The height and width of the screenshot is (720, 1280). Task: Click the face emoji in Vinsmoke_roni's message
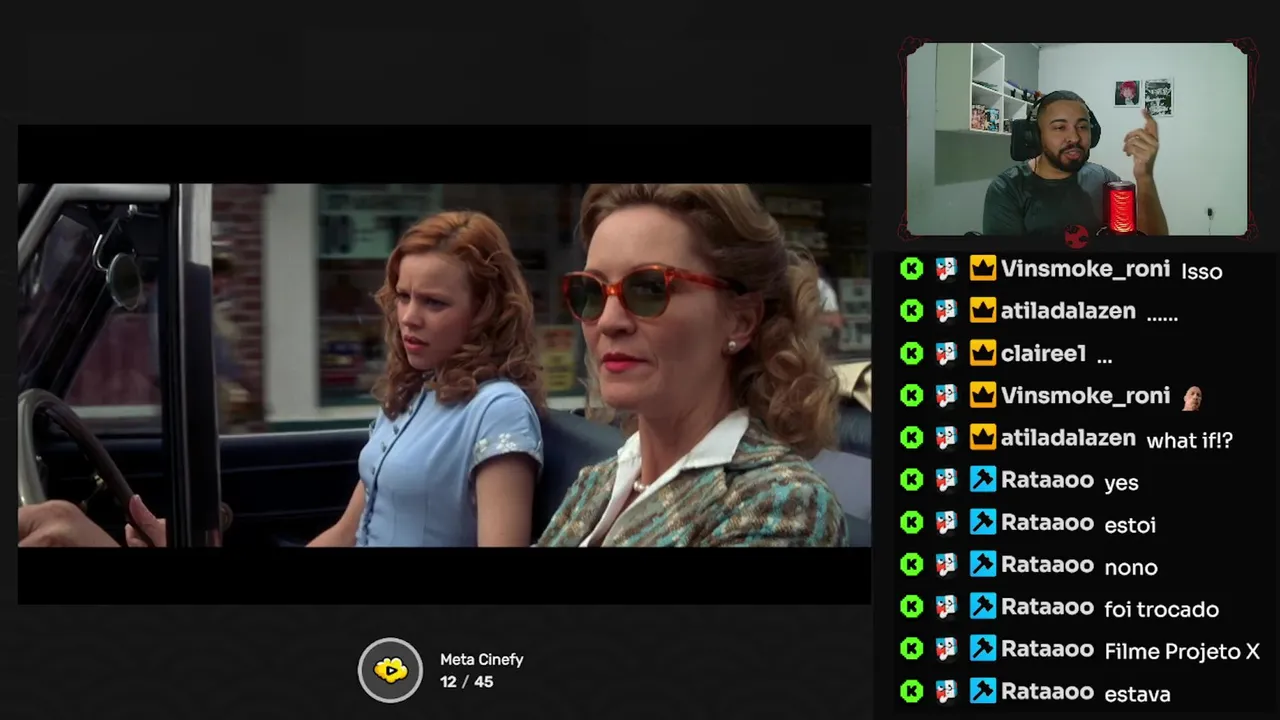tap(1191, 397)
